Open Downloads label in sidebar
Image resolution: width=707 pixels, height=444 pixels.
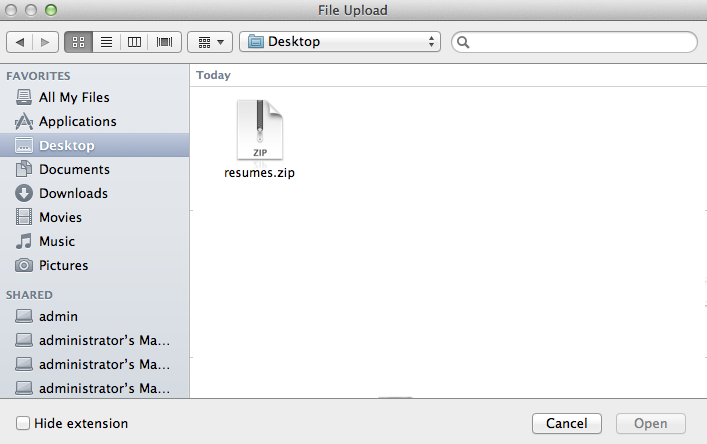(x=73, y=193)
